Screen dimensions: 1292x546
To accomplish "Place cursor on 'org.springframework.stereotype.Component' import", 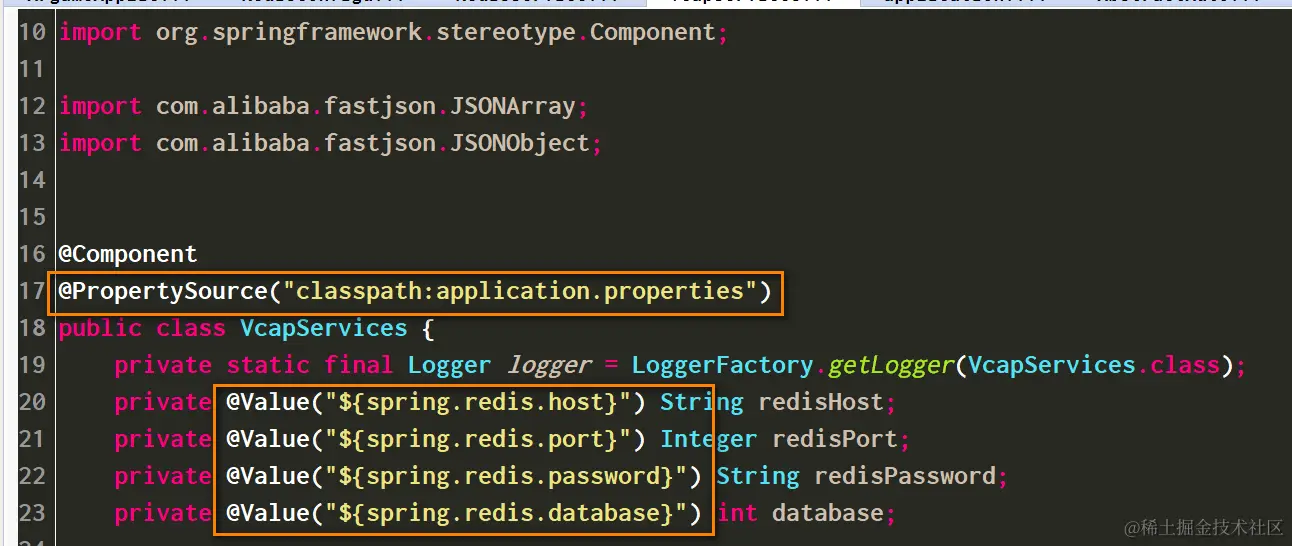I will coord(436,33).
